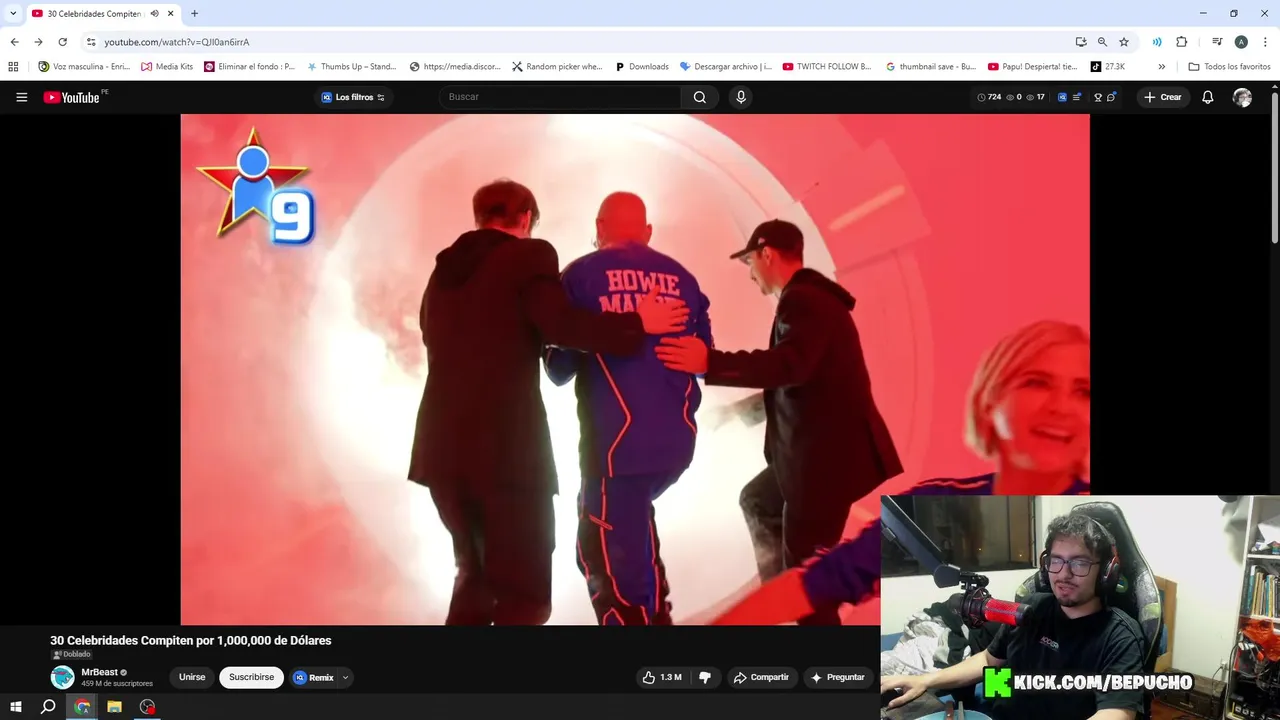Open Papu! Despierta! bookmark
This screenshot has width=1280, height=720.
tap(1033, 67)
